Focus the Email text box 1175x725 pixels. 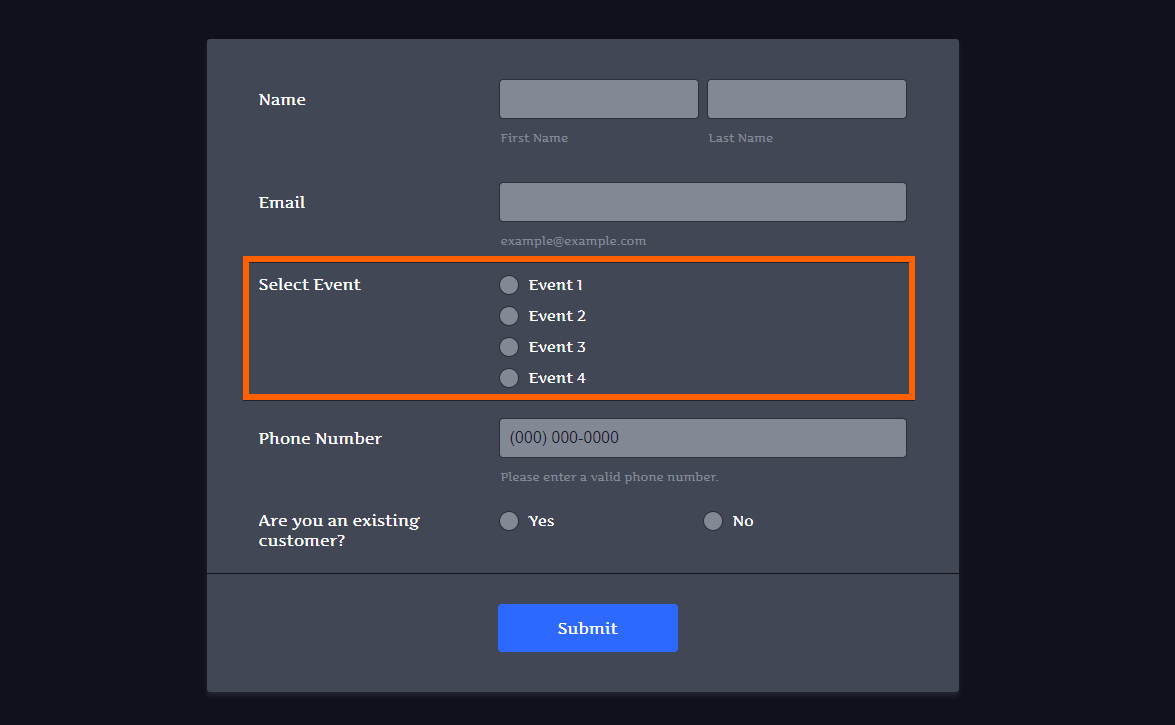[702, 202]
